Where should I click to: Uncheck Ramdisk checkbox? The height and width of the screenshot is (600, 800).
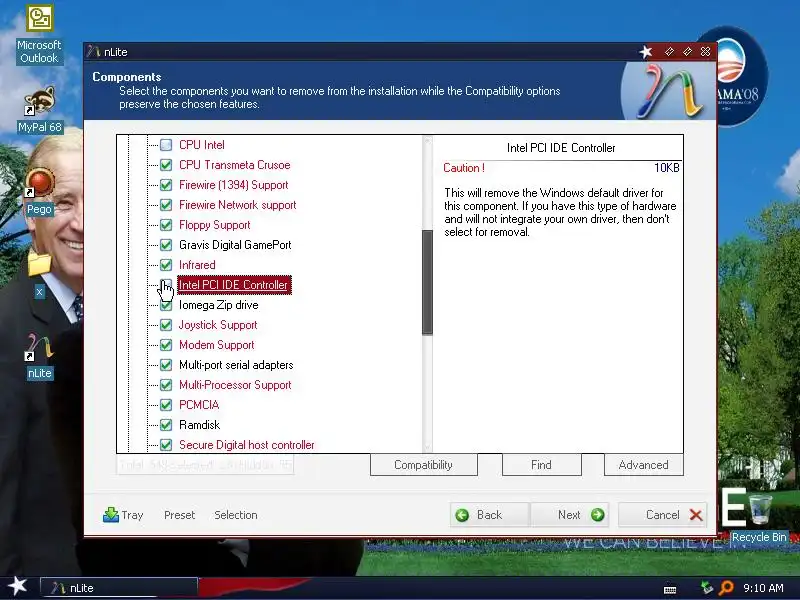(x=166, y=425)
